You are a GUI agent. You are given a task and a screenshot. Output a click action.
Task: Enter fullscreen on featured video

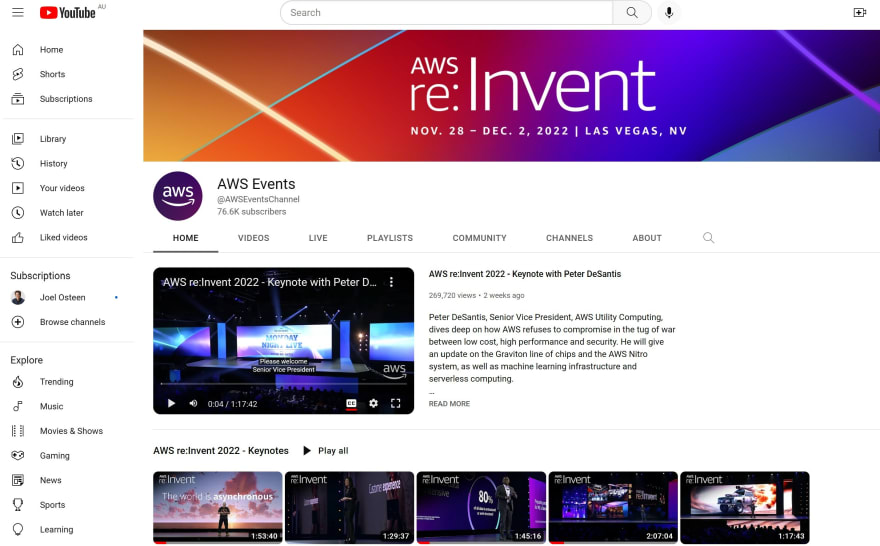(x=396, y=403)
